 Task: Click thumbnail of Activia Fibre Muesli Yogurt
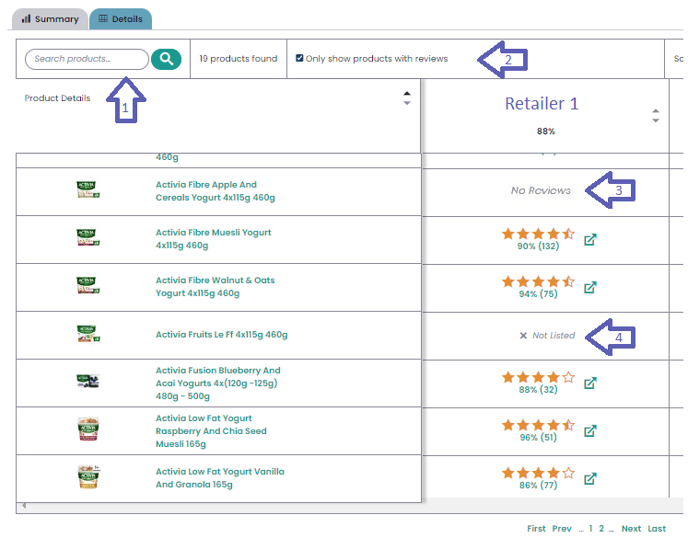[88, 237]
